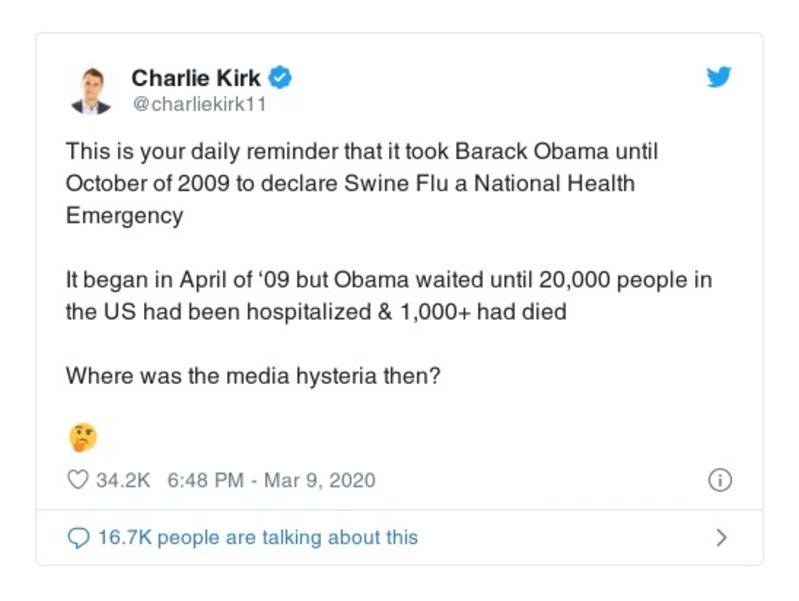This screenshot has height=601, width=799.
Task: Expand the conversation with the right chevron
Action: [x=721, y=538]
